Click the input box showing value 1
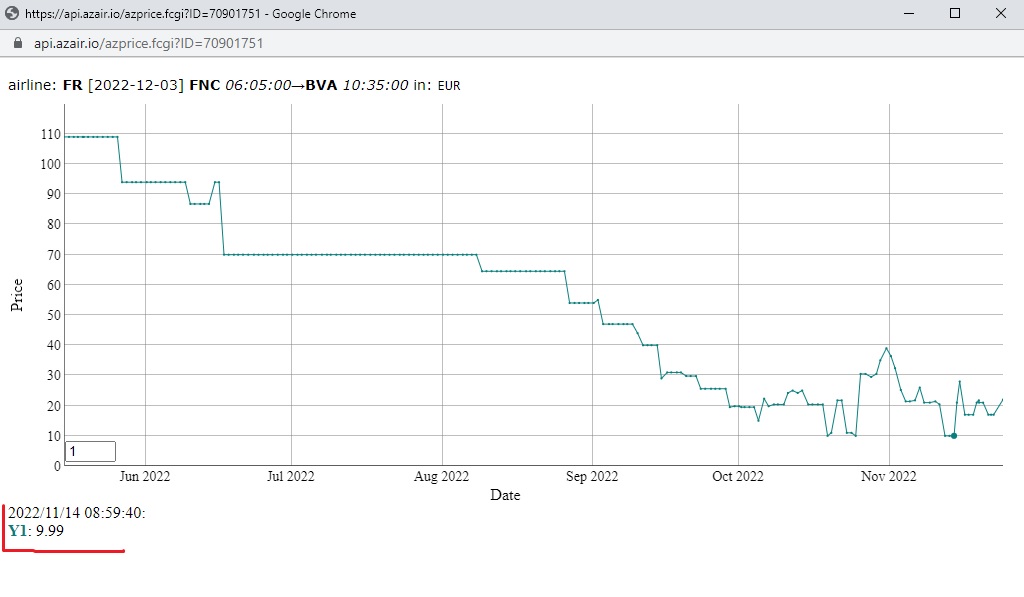 click(90, 451)
